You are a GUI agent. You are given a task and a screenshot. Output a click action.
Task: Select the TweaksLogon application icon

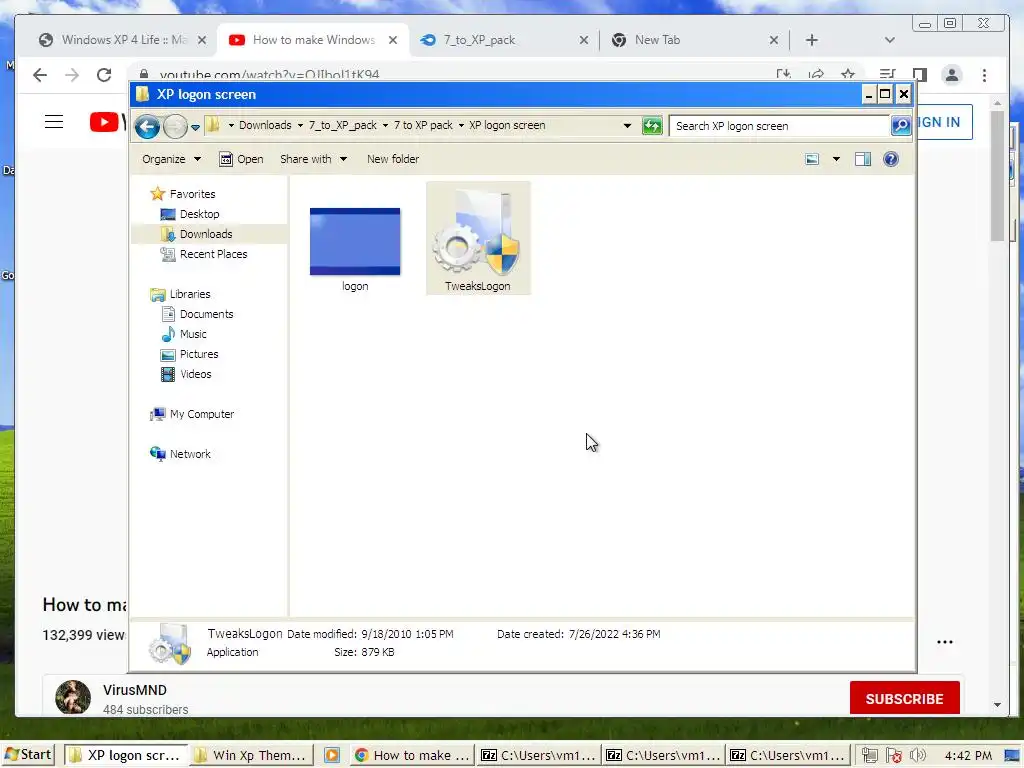(x=478, y=239)
